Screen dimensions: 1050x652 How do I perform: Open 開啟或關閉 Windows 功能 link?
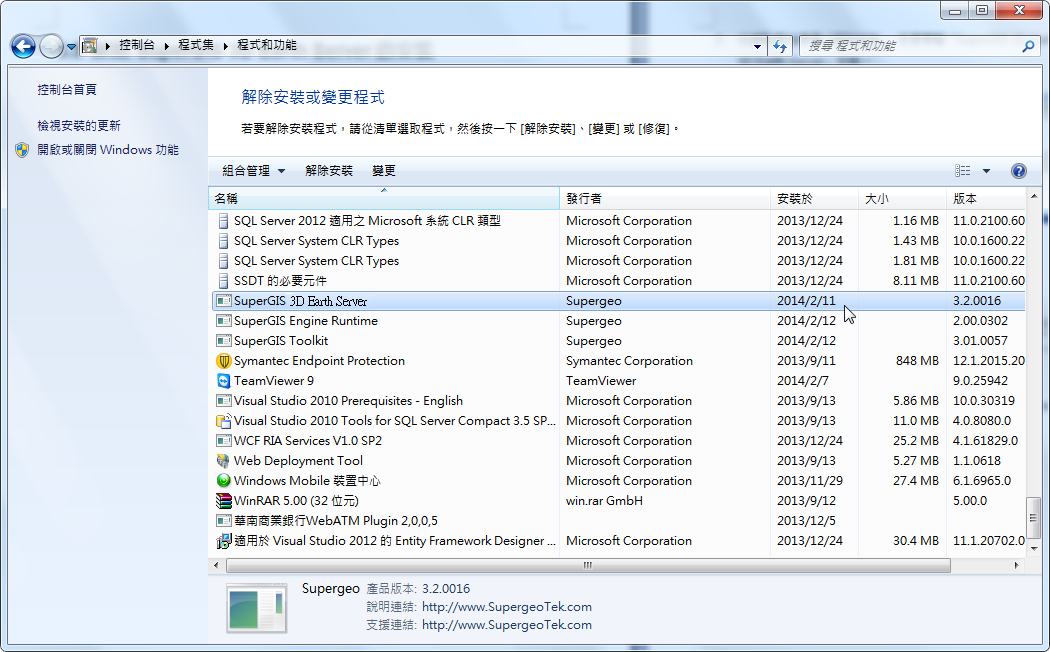(108, 149)
